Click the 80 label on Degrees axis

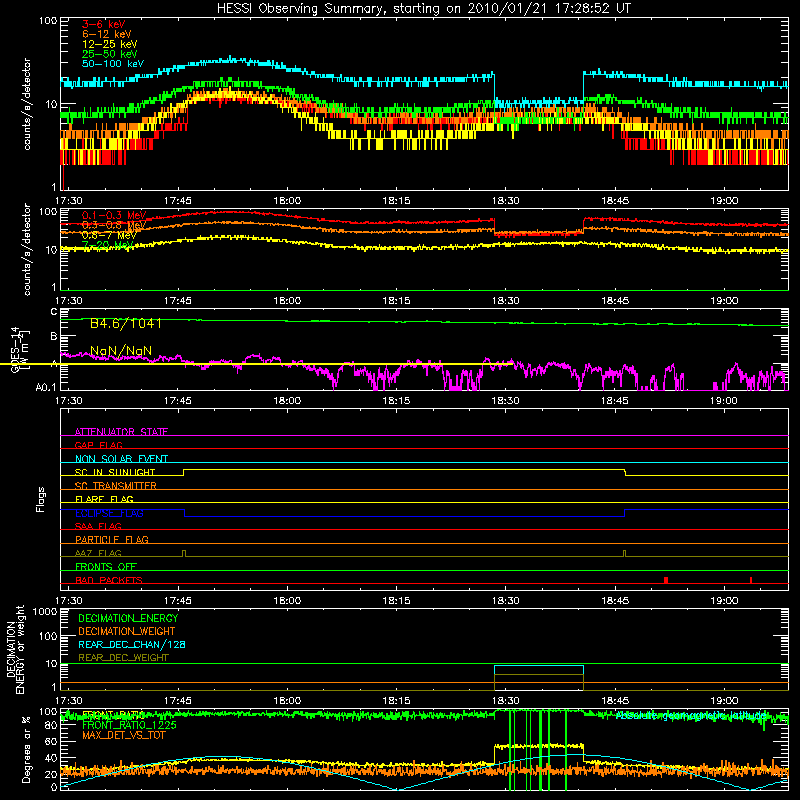(51, 725)
